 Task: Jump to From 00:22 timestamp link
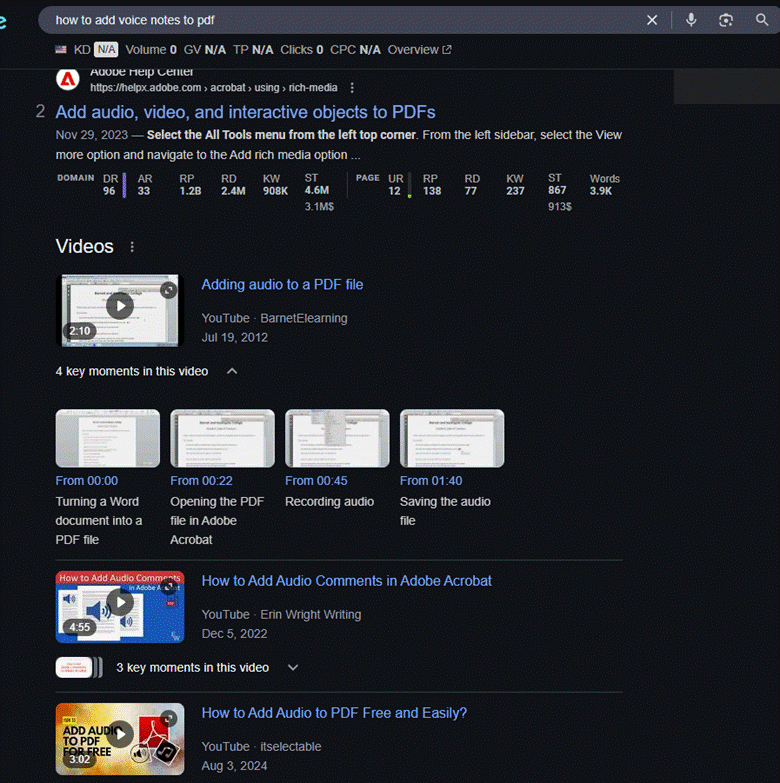click(201, 481)
